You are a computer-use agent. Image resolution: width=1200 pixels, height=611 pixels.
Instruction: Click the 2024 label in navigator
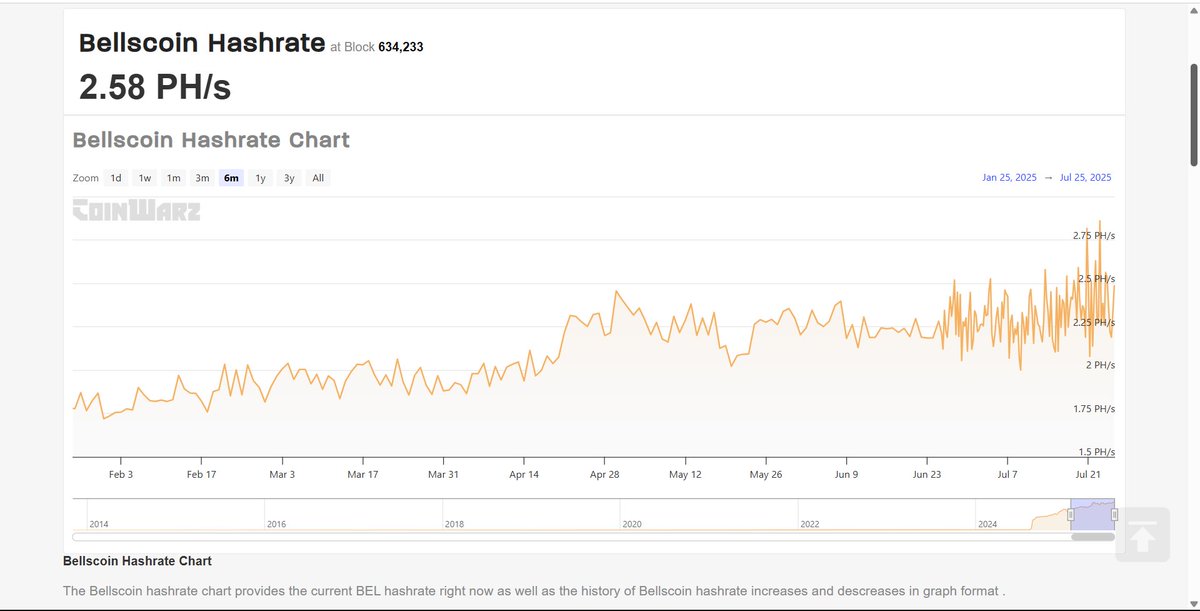click(987, 524)
